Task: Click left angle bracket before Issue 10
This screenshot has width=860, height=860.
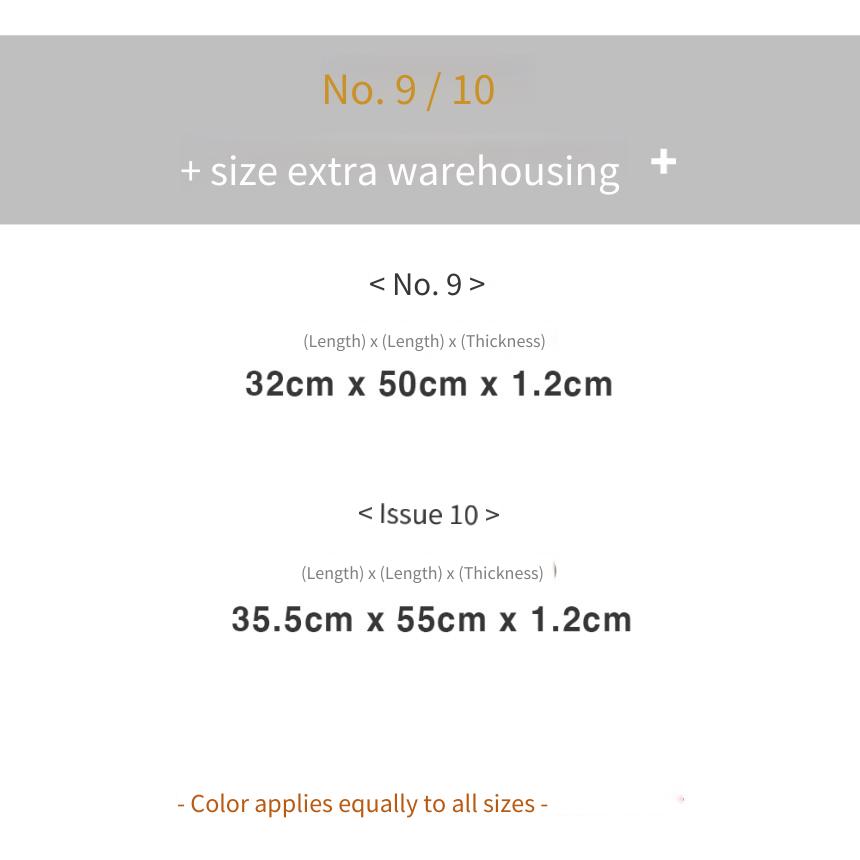Action: click(366, 514)
